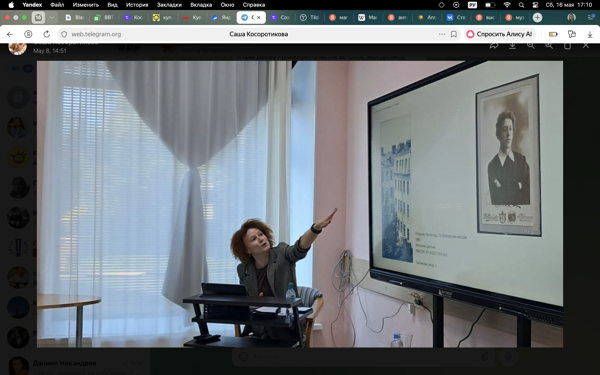600x375 pixels.
Task: Open the Справка menu
Action: coord(254,5)
